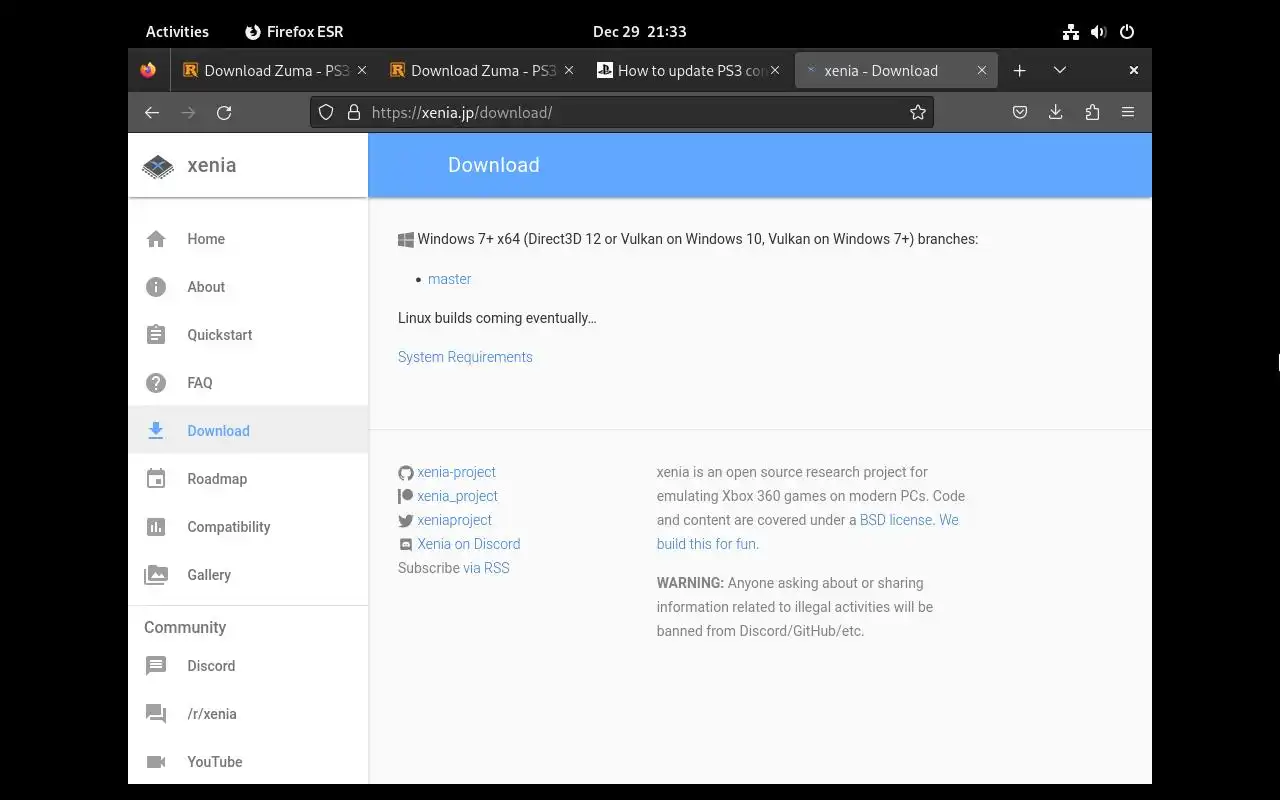Go back with the browser back arrow
Viewport: 1280px width, 800px height.
click(152, 113)
